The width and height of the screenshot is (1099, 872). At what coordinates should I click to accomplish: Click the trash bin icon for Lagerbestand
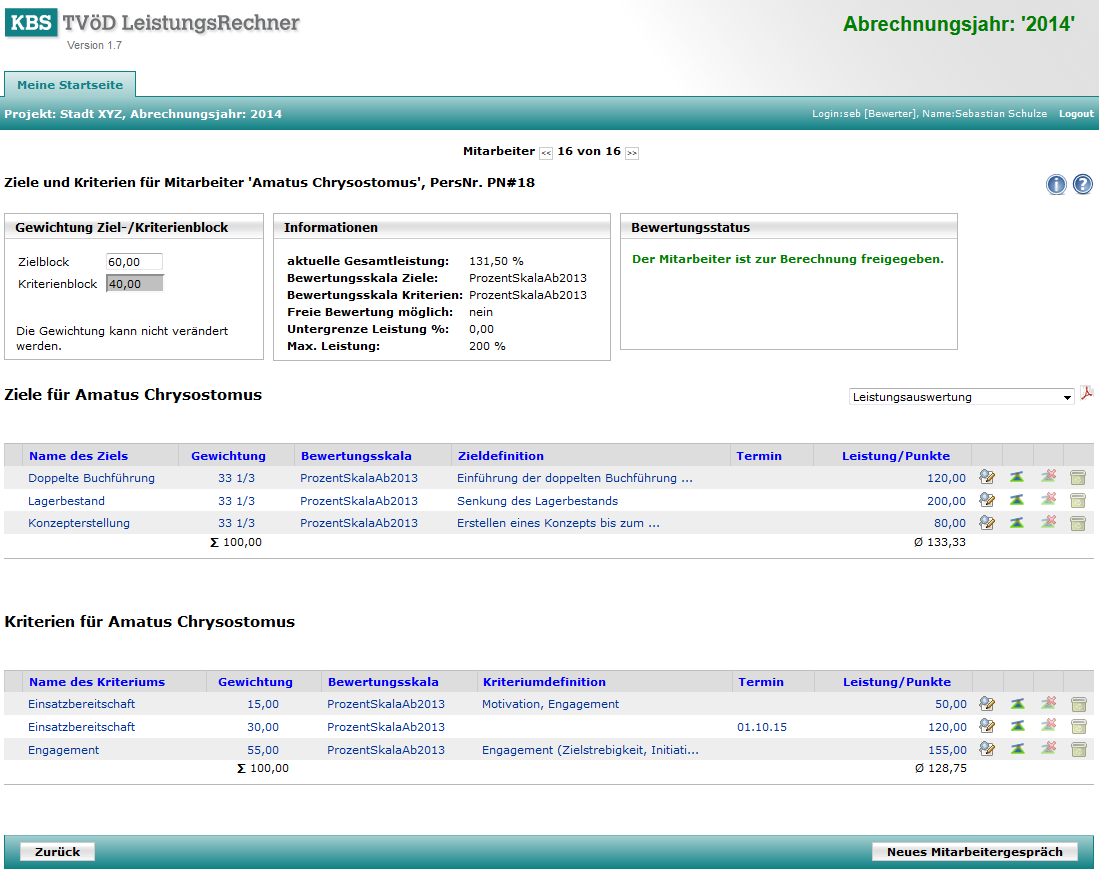pyautogui.click(x=1078, y=500)
